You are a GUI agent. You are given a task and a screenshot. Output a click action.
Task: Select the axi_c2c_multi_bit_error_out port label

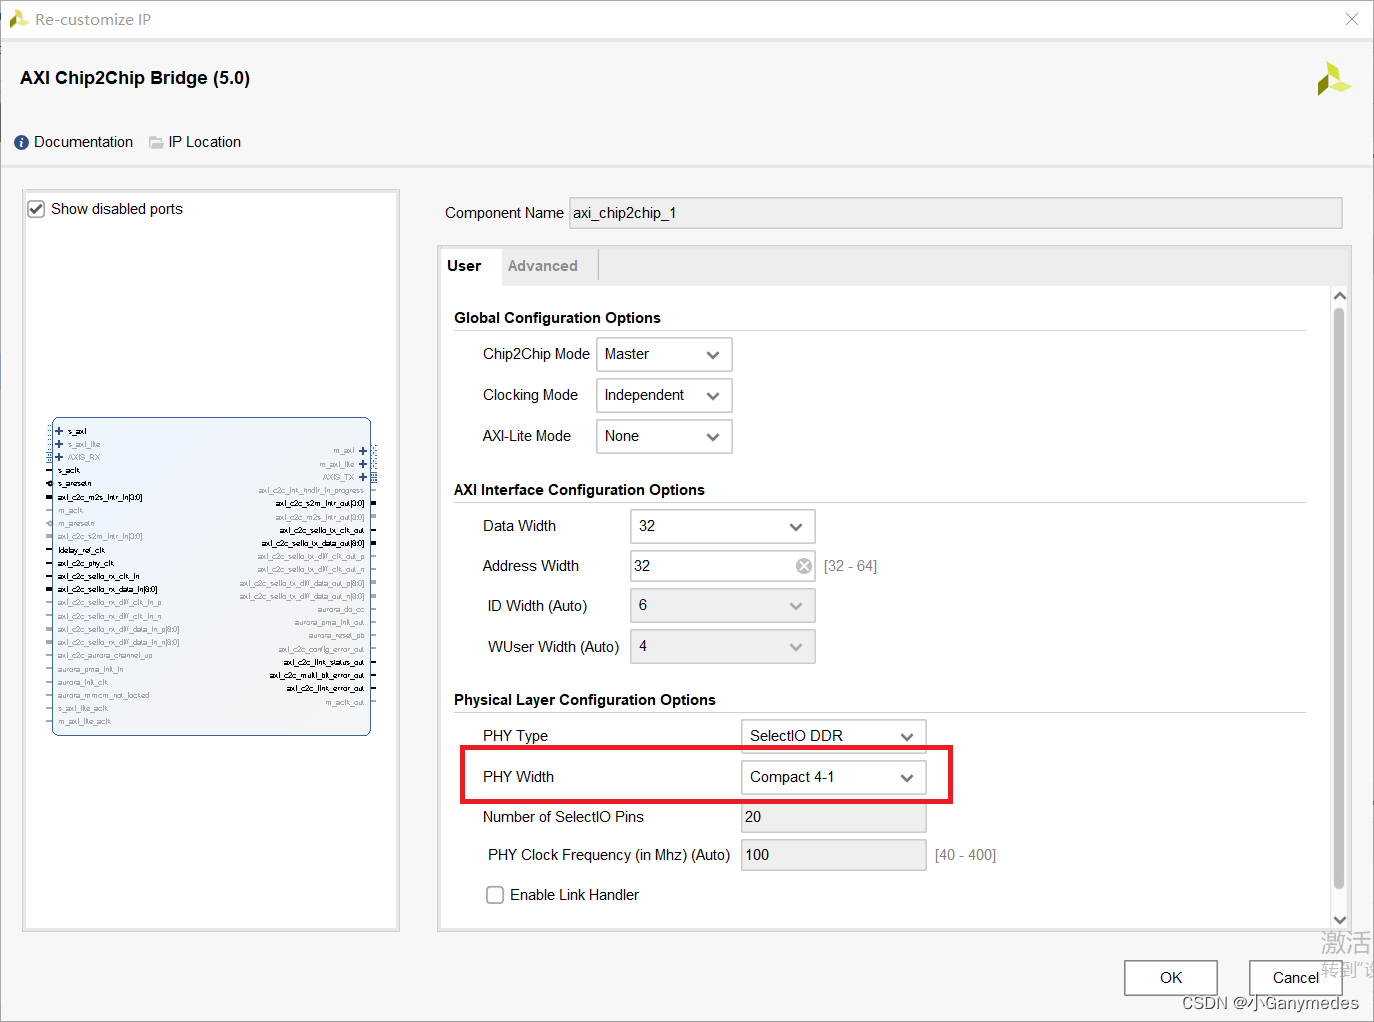(317, 675)
